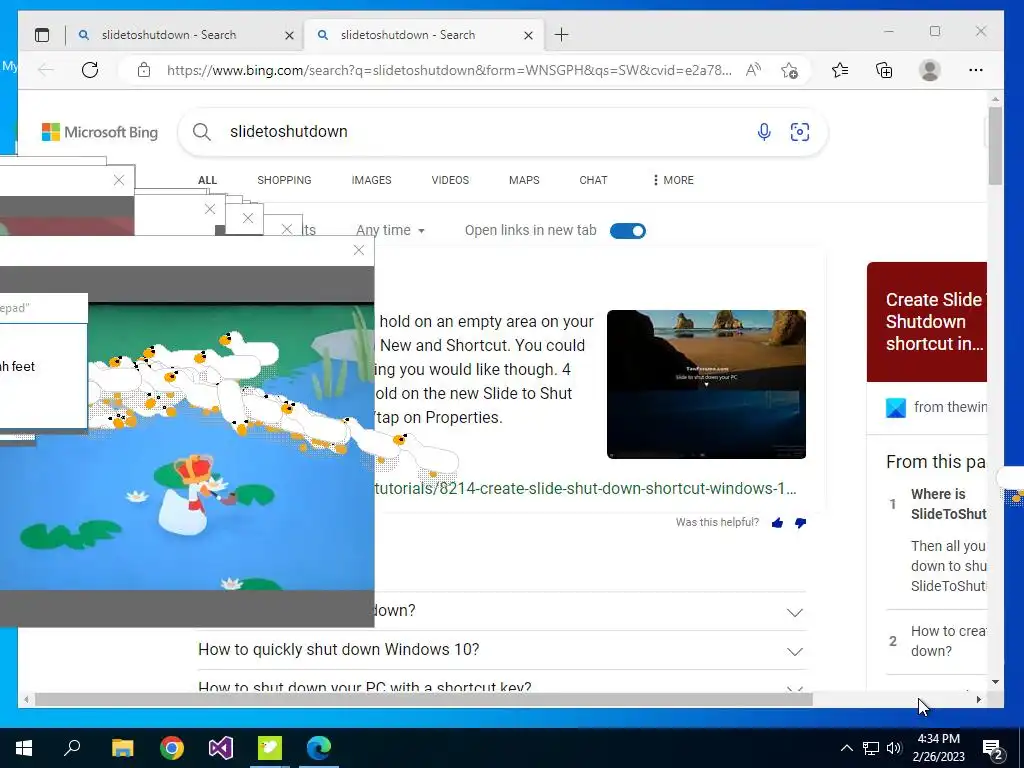Open the MORE search categories menu
The height and width of the screenshot is (768, 1024).
673,180
